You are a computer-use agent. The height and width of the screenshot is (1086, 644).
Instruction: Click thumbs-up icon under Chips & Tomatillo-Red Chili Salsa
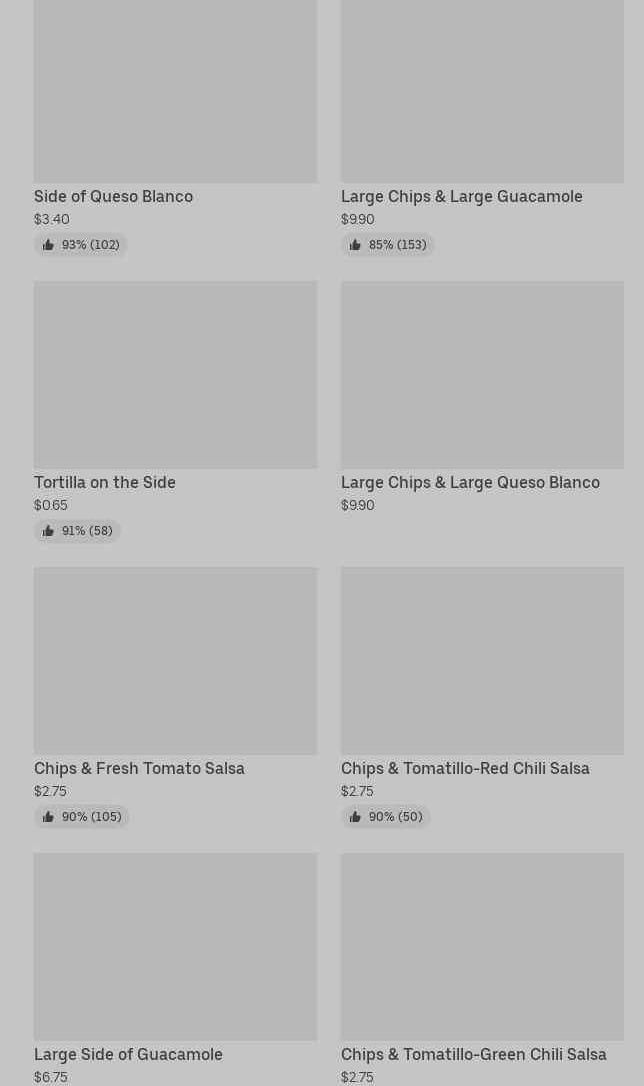pyautogui.click(x=355, y=817)
